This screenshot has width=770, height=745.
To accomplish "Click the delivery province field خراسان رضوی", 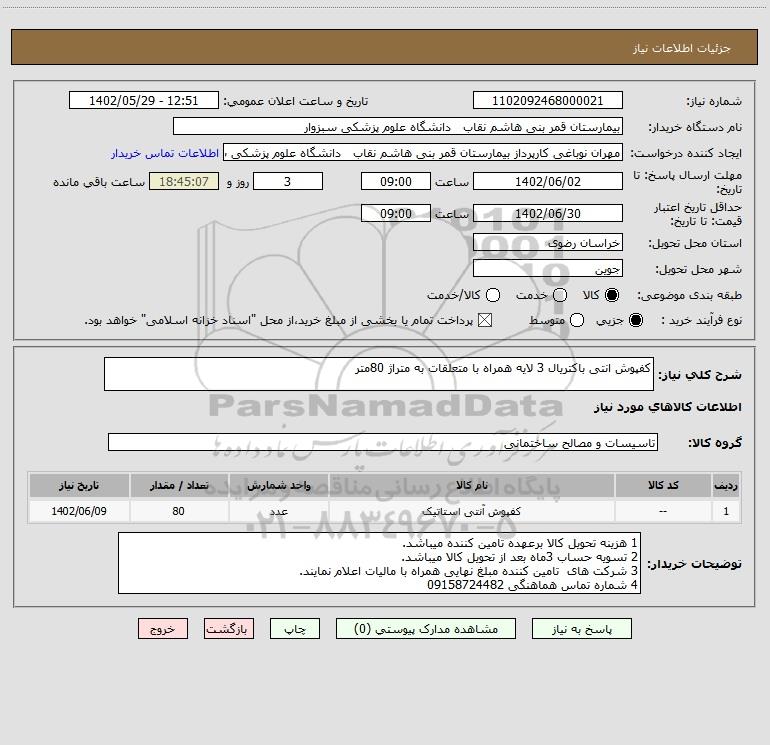I will pyautogui.click(x=548, y=242).
